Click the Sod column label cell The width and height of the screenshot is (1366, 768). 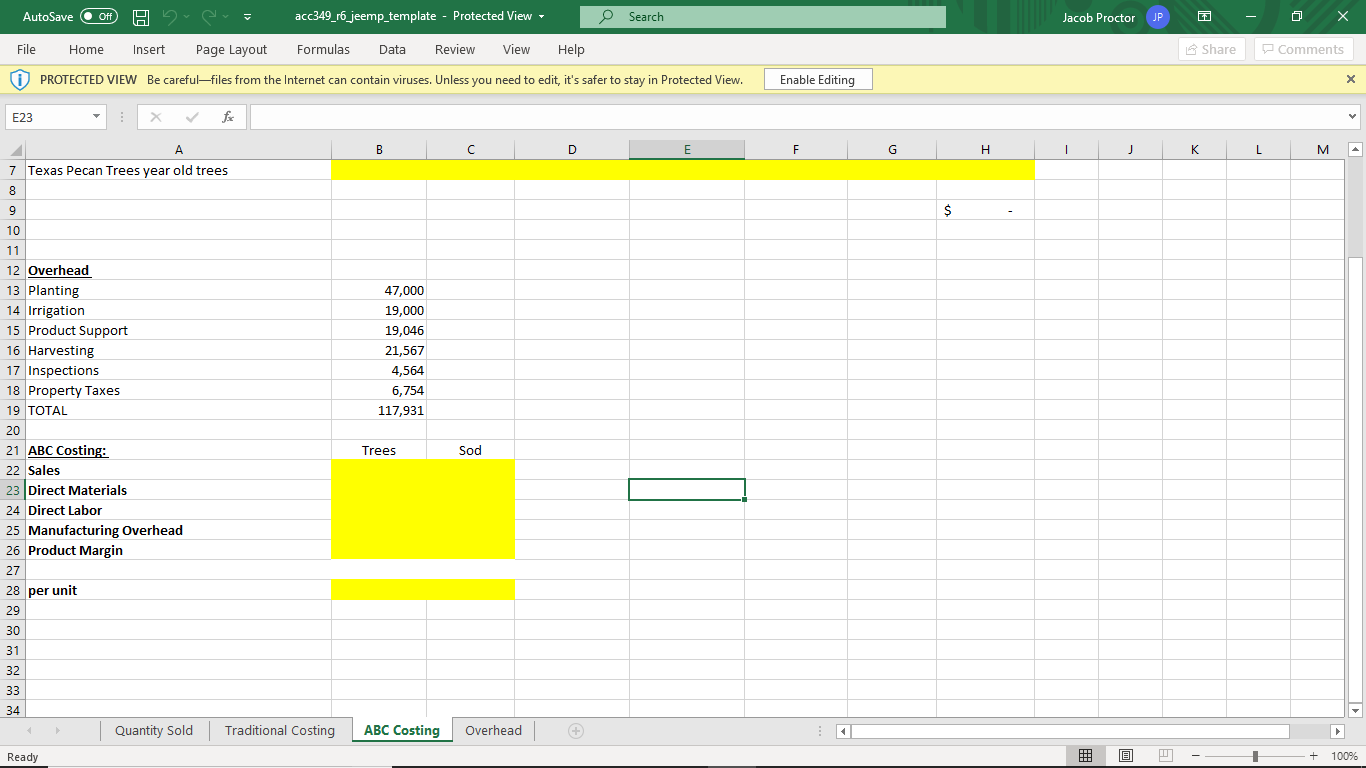(470, 450)
